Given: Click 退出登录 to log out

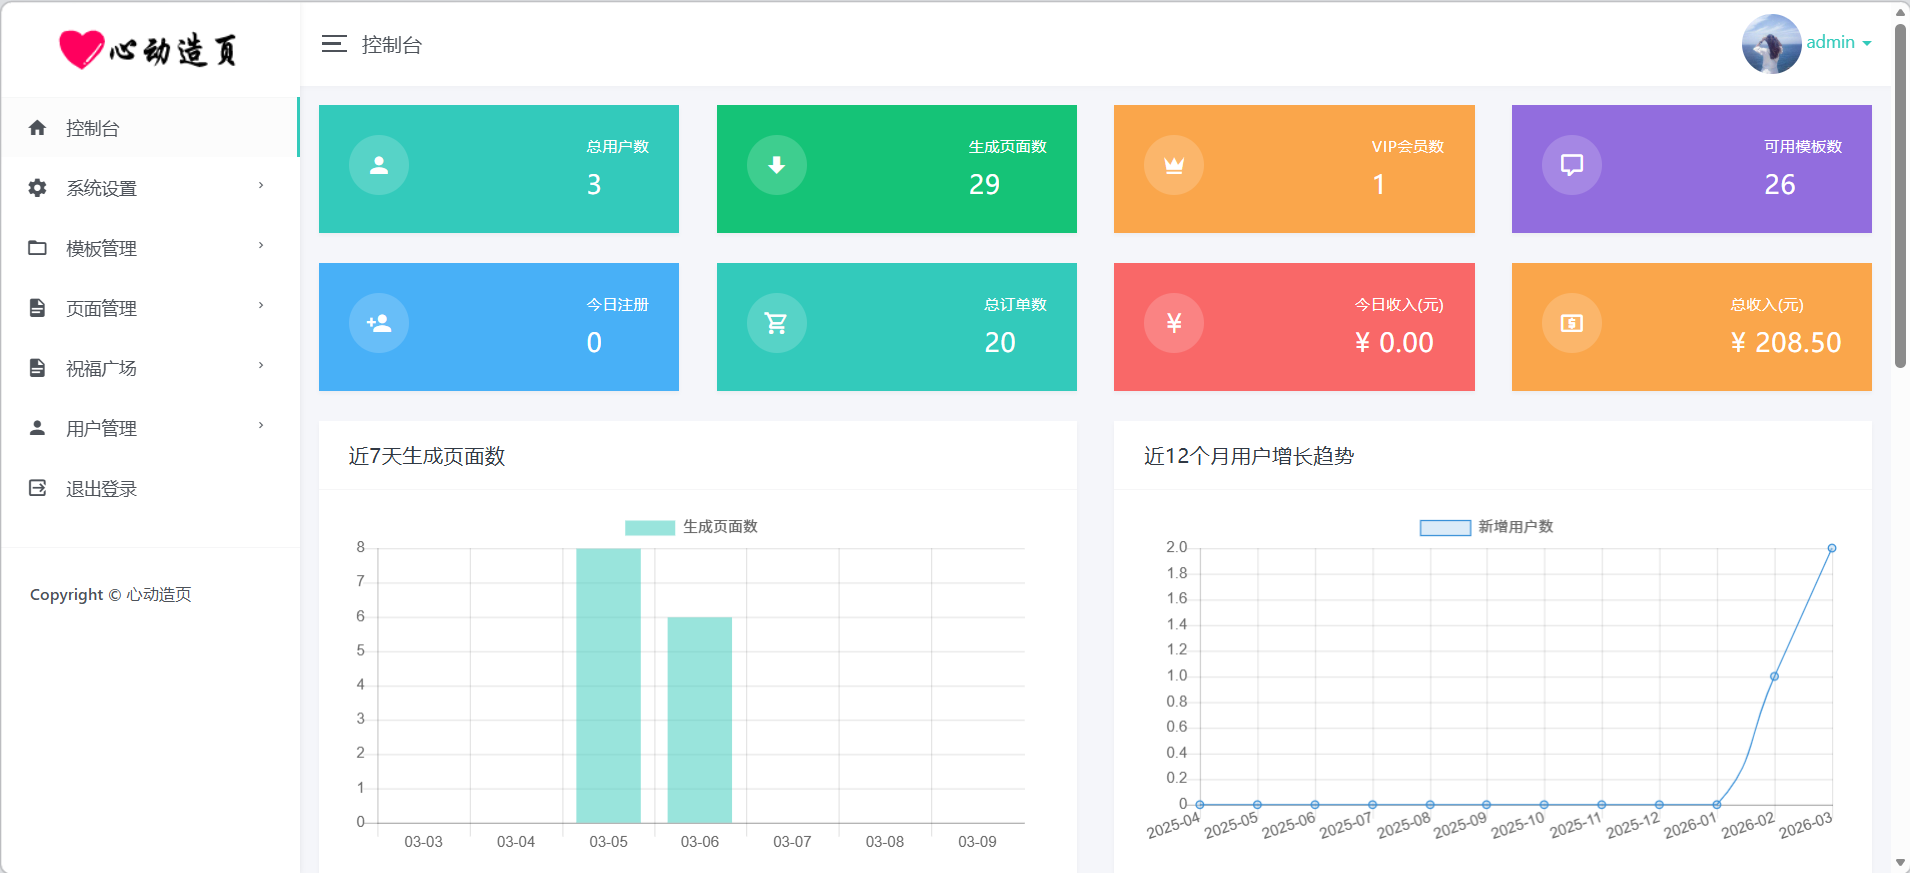Looking at the screenshot, I should (x=101, y=488).
